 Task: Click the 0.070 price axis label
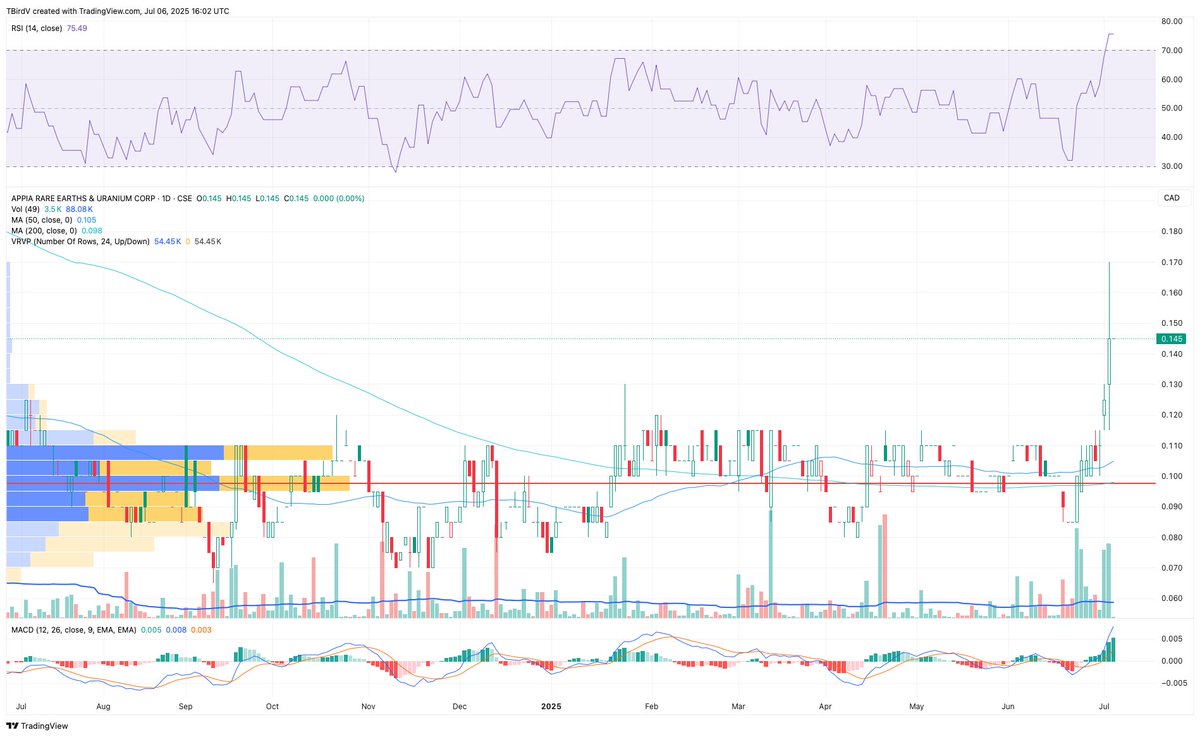click(x=1173, y=568)
